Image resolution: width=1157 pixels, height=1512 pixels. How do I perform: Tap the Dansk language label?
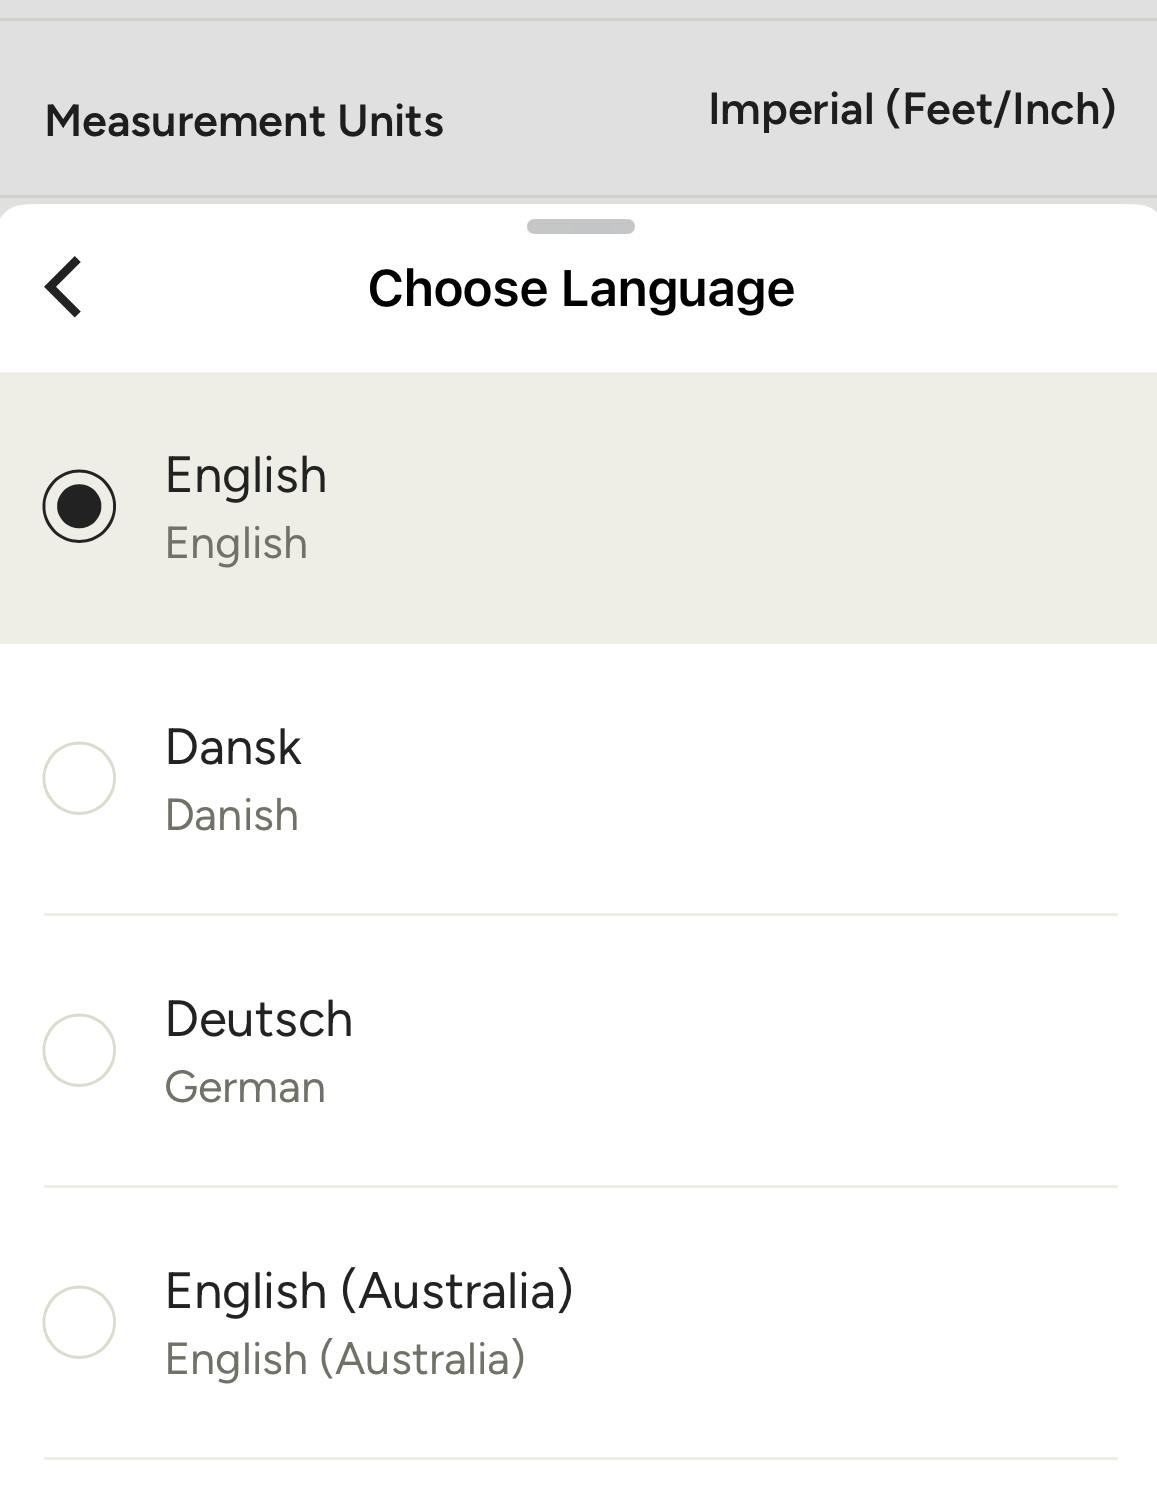click(232, 748)
